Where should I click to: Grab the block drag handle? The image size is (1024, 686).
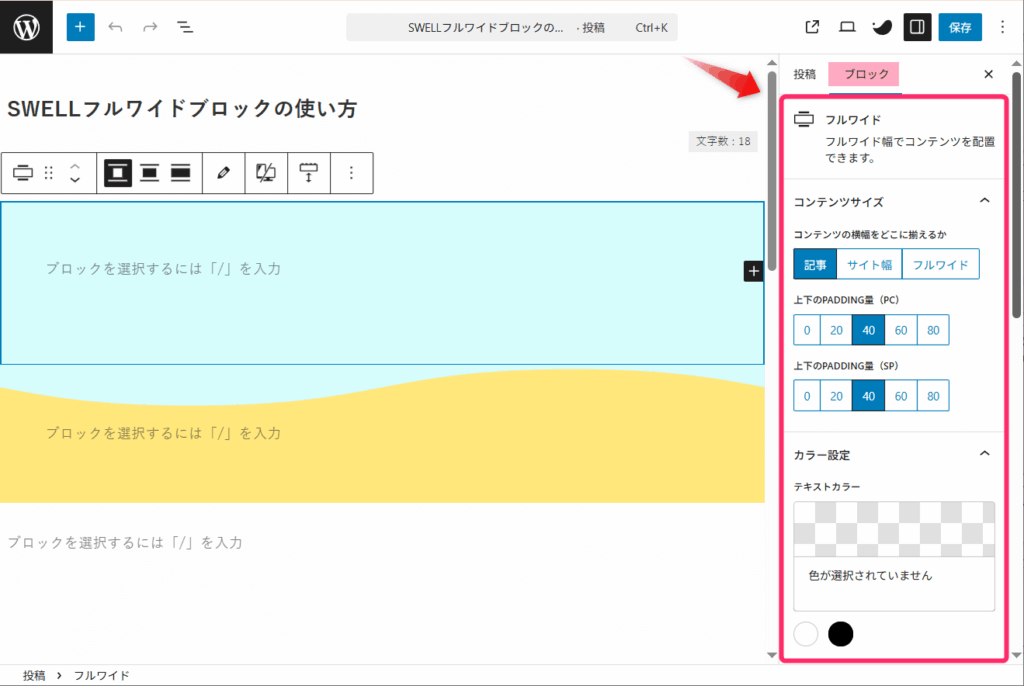pos(48,173)
